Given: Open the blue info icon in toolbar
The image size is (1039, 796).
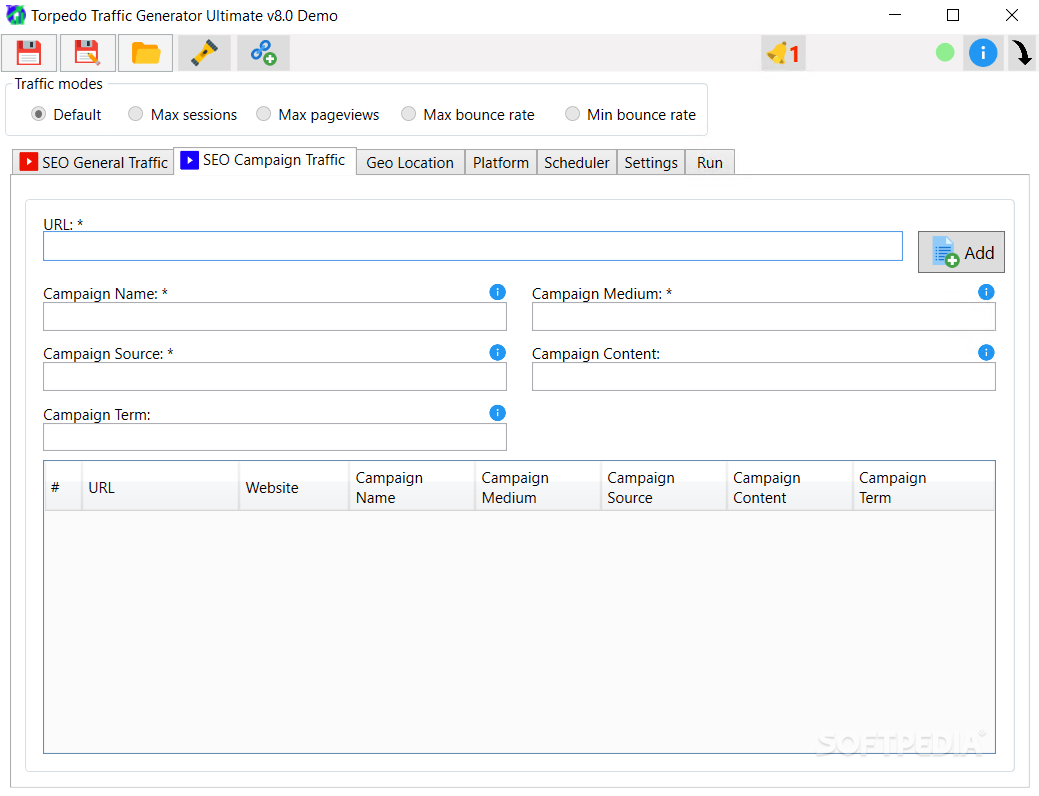Looking at the screenshot, I should 983,52.
